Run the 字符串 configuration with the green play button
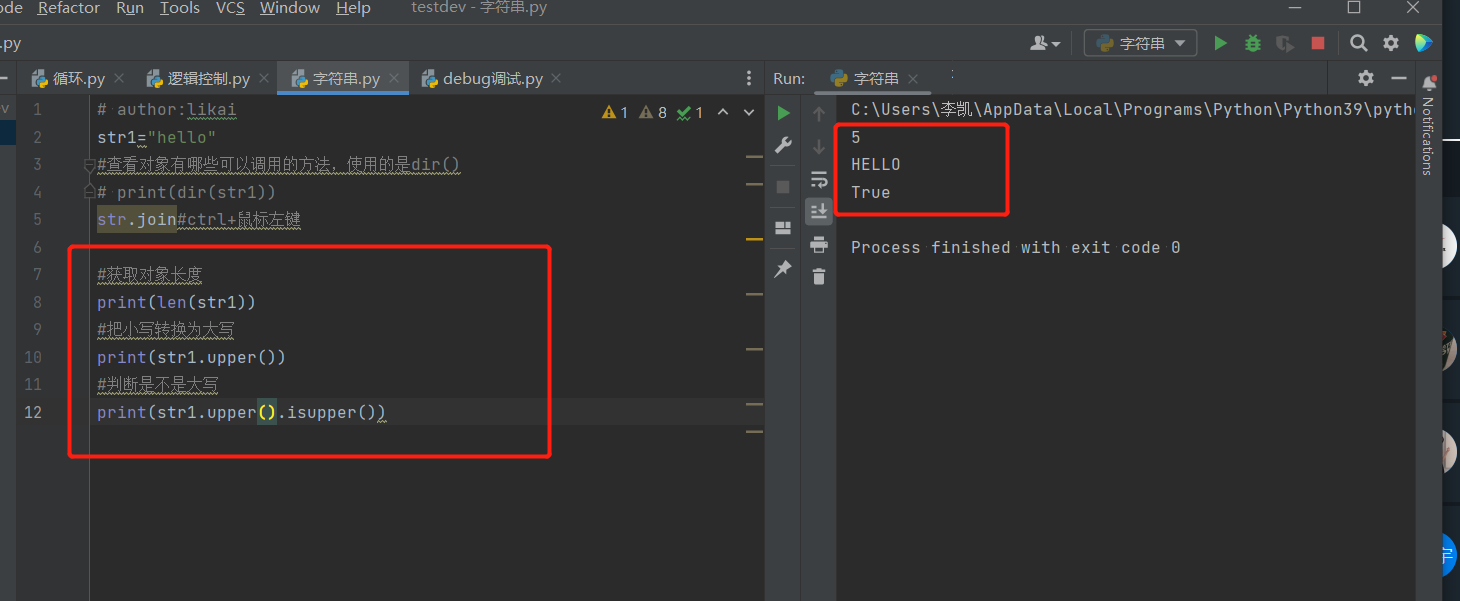Image resolution: width=1460 pixels, height=601 pixels. tap(1220, 43)
